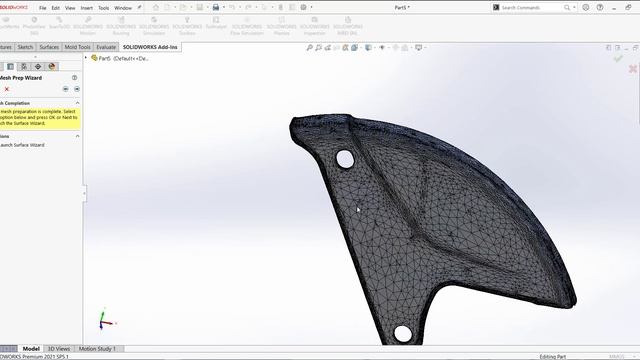
Task: Open the DimXpertManager crosshair tab icon
Action: [38, 67]
